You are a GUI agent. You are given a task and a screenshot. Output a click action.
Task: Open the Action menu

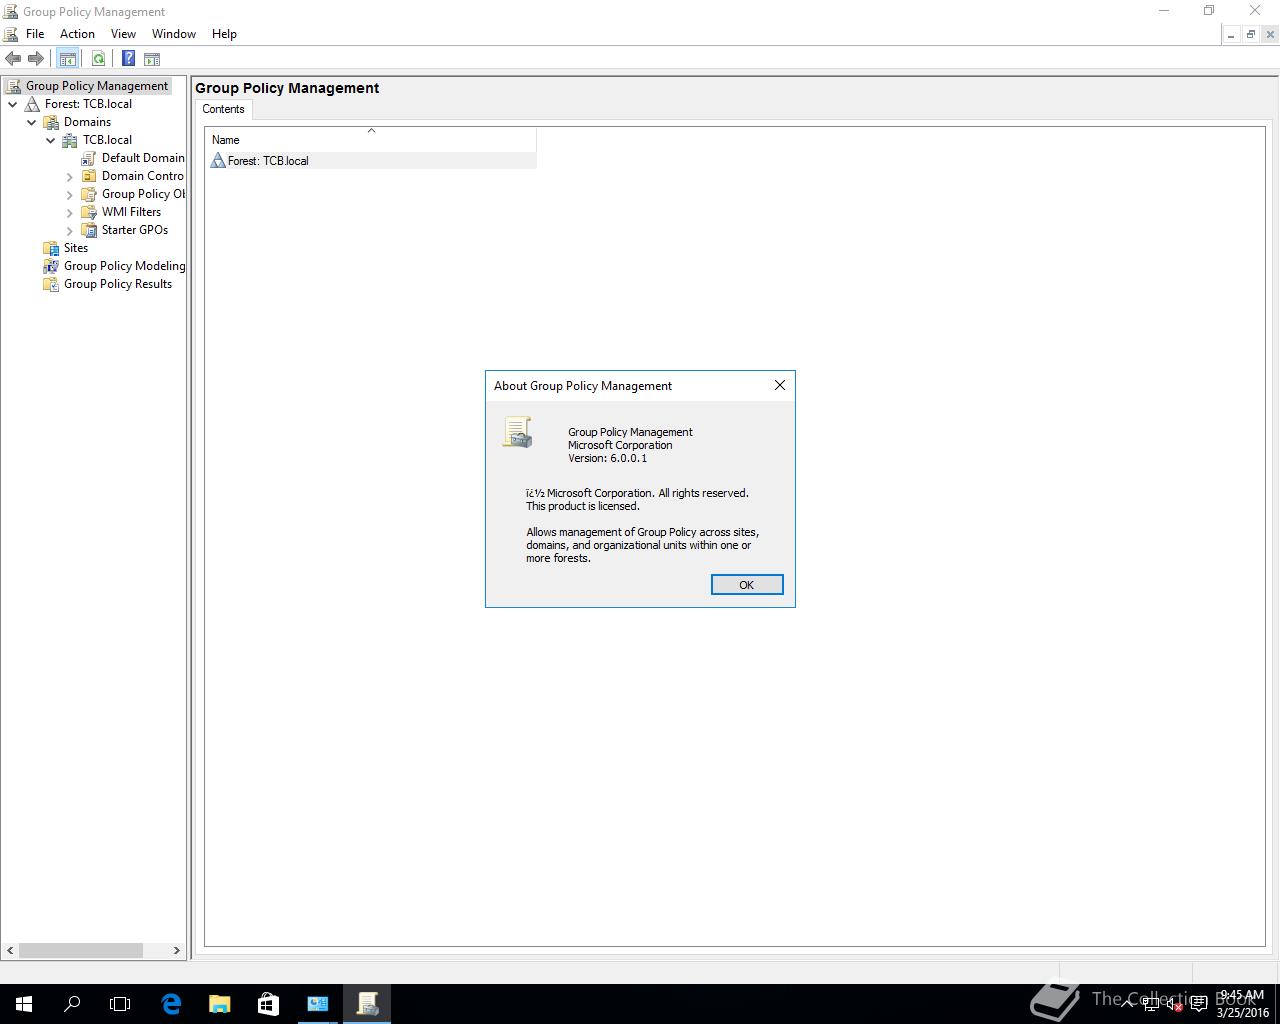[x=77, y=34]
